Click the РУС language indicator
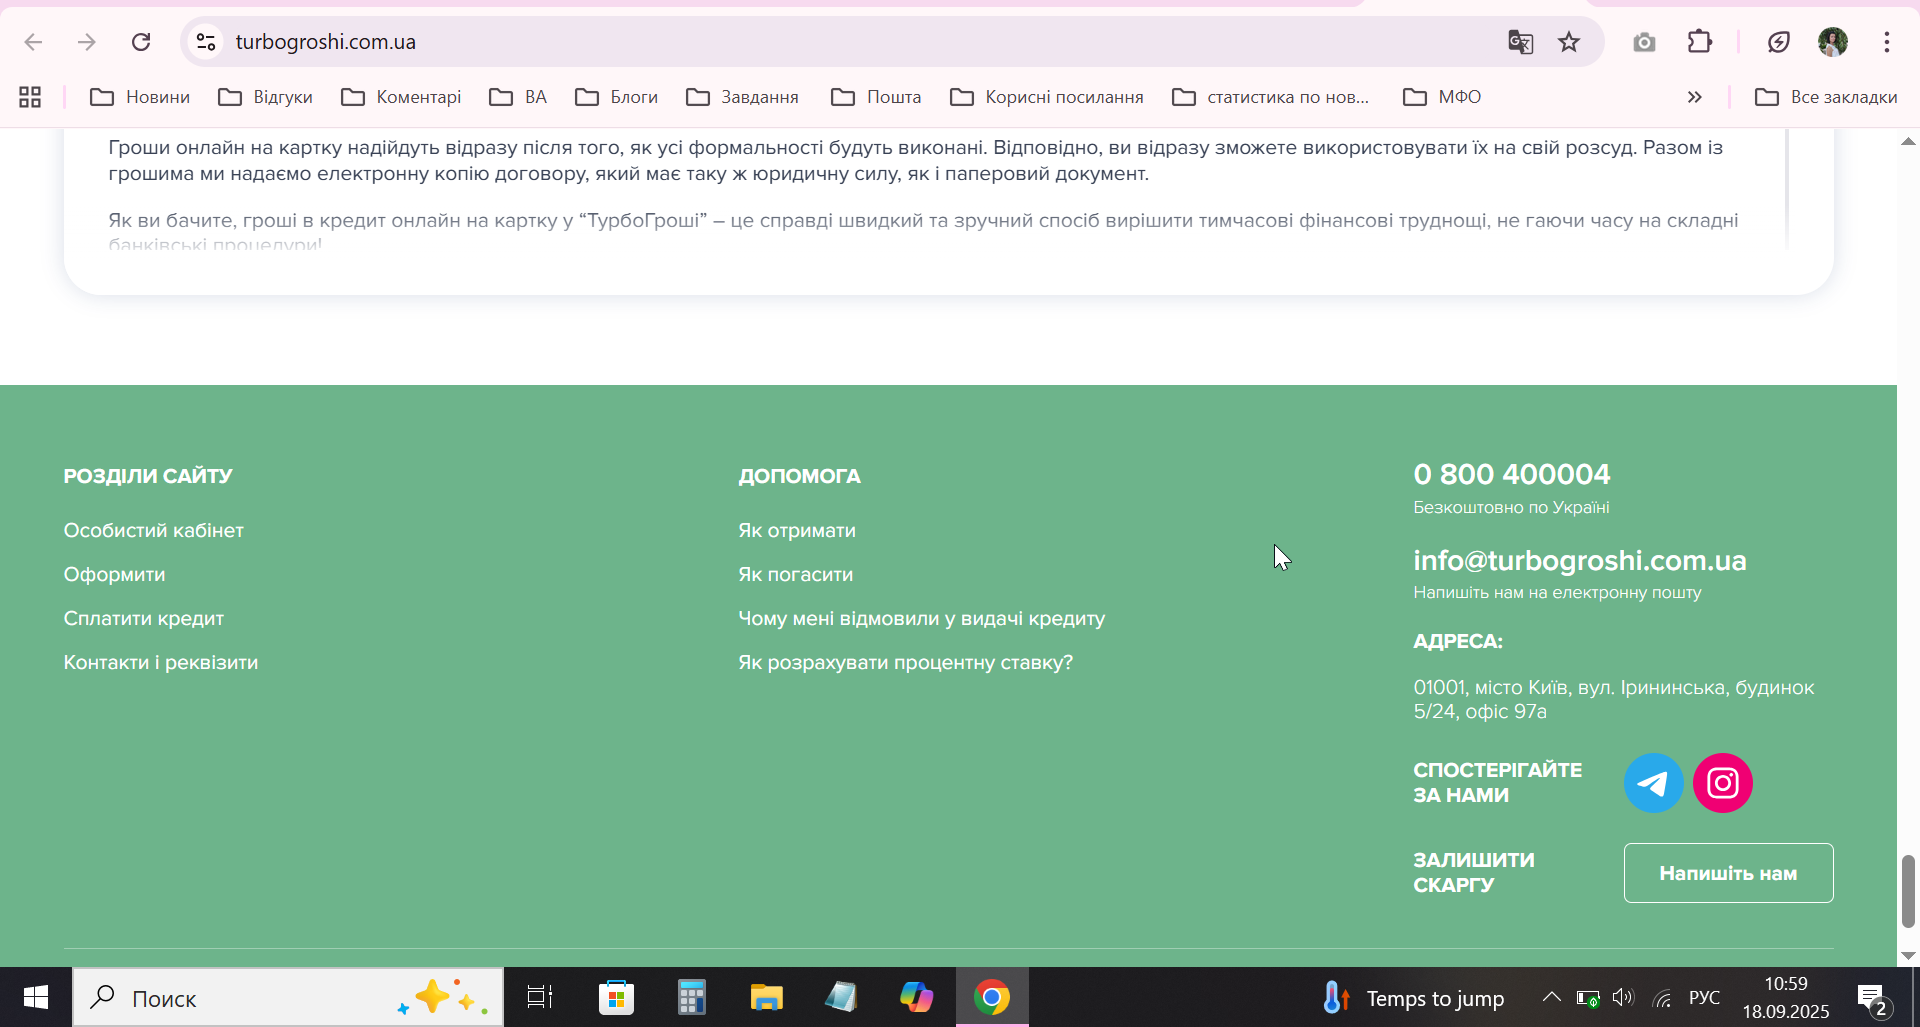The height and width of the screenshot is (1027, 1920). (x=1704, y=998)
